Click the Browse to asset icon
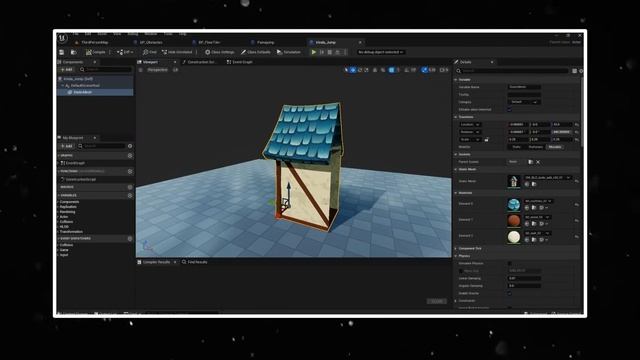The height and width of the screenshot is (360, 640). pyautogui.click(x=73, y=52)
